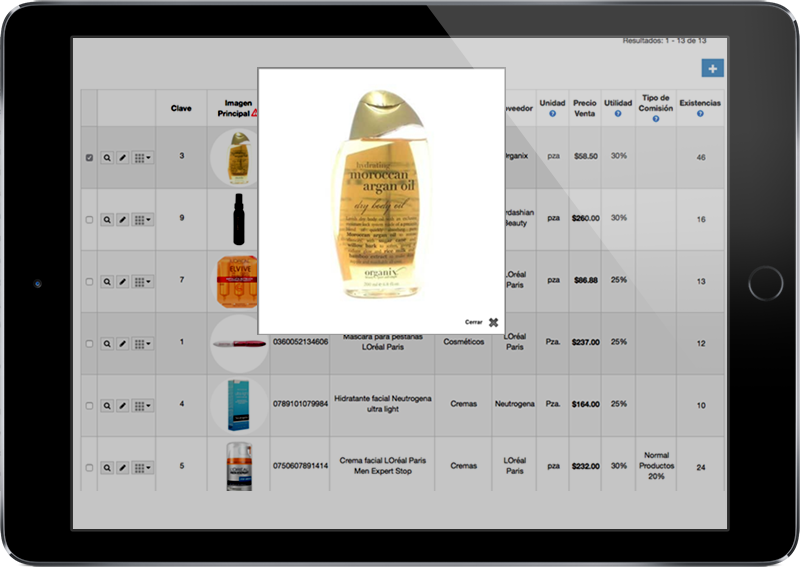View details magnifier for product clave 1

pyautogui.click(x=107, y=344)
